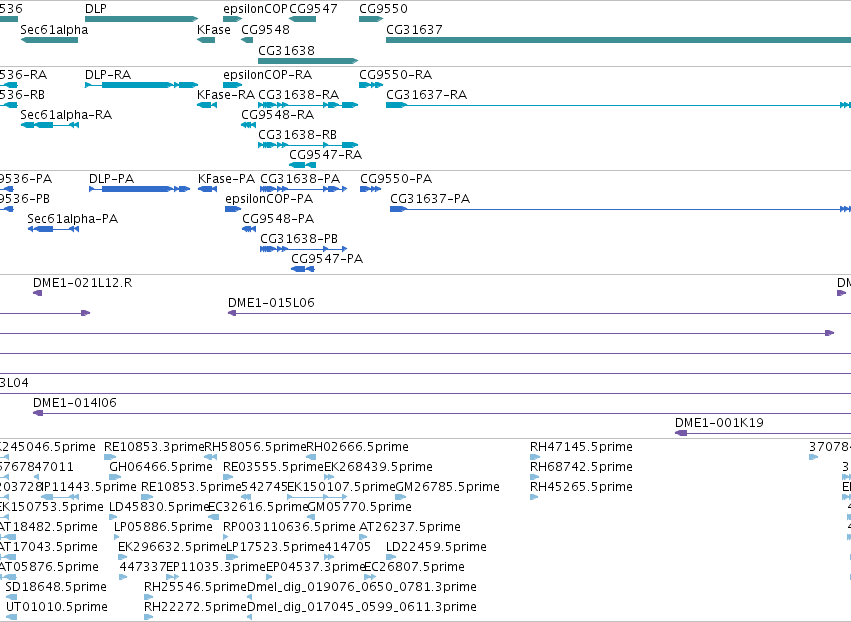Click the LP05886.5prime EST label
This screenshot has height=622, width=851.
click(163, 528)
